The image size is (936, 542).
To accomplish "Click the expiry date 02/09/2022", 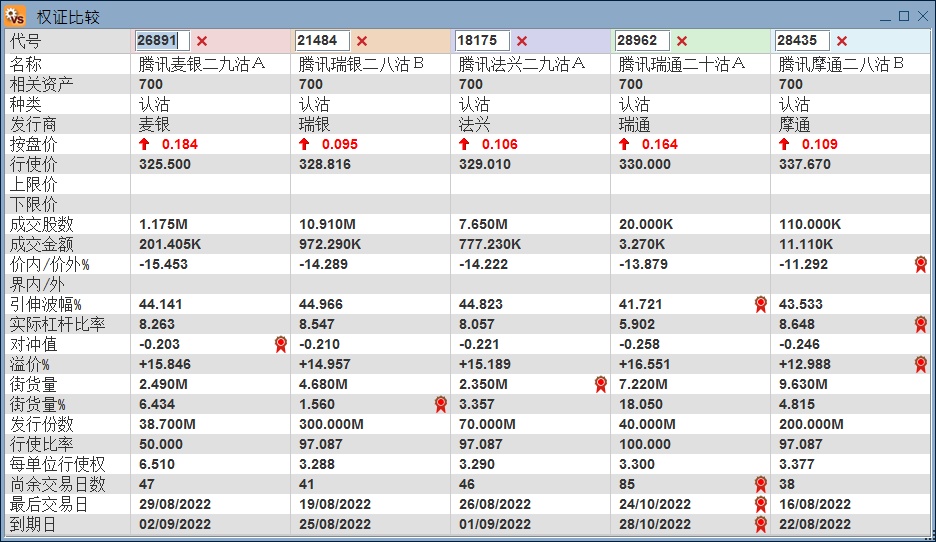I will click(175, 525).
